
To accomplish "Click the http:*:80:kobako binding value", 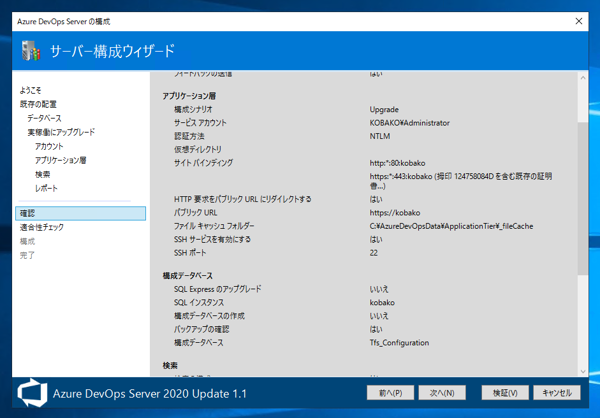I will point(397,163).
